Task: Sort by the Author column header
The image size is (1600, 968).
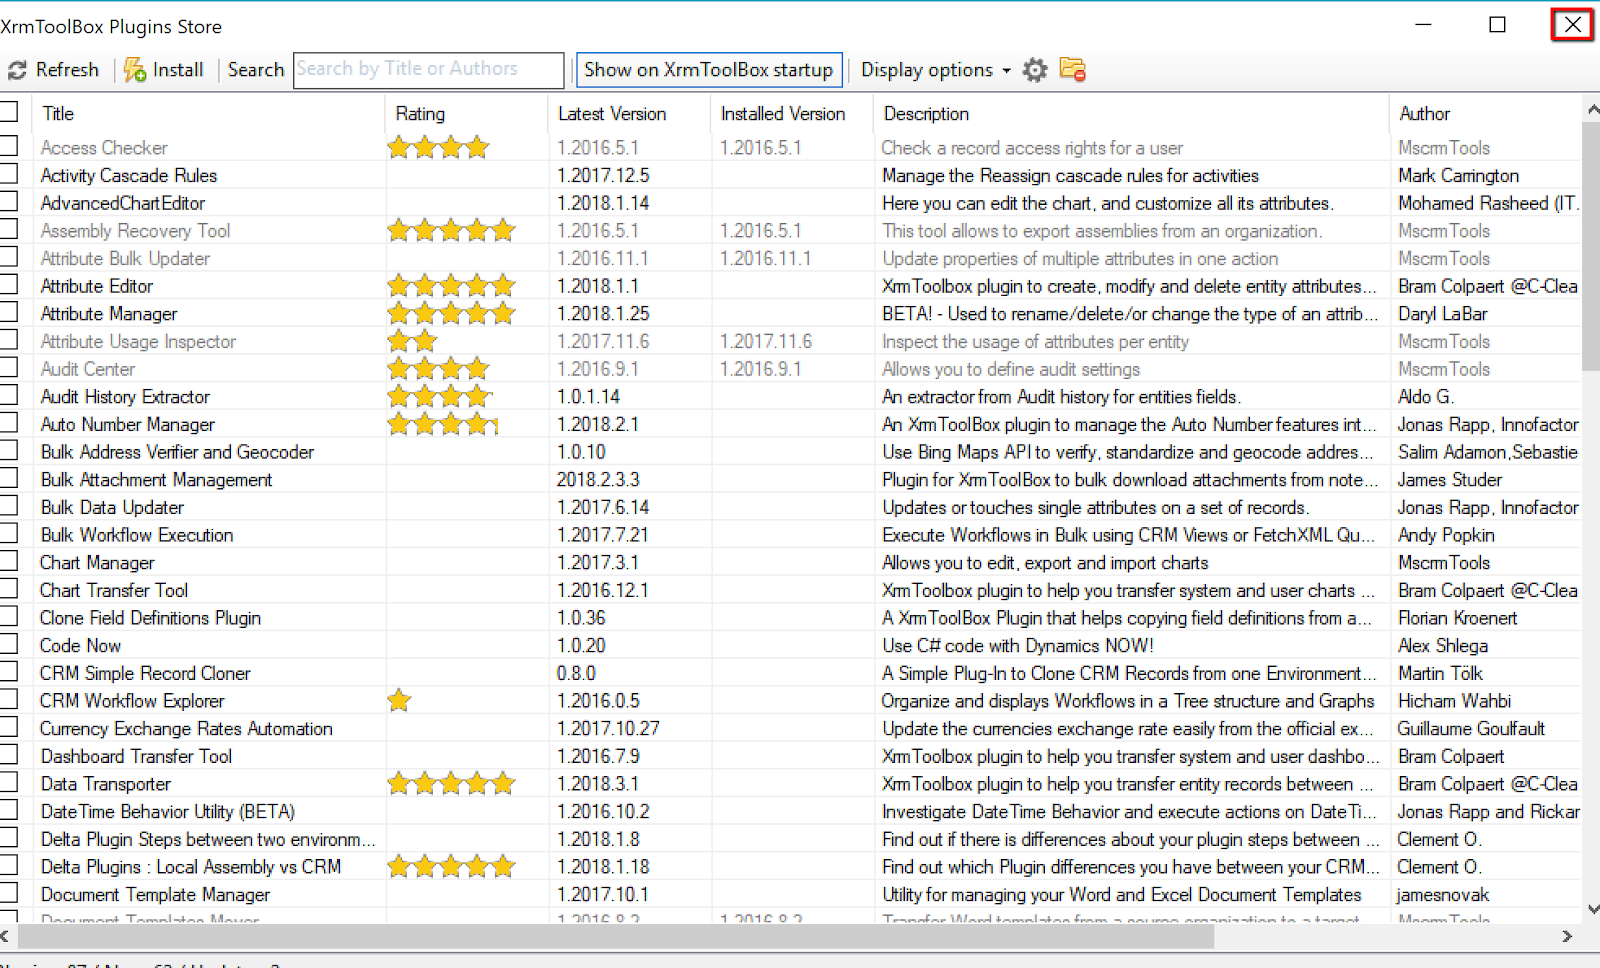Action: 1485,114
